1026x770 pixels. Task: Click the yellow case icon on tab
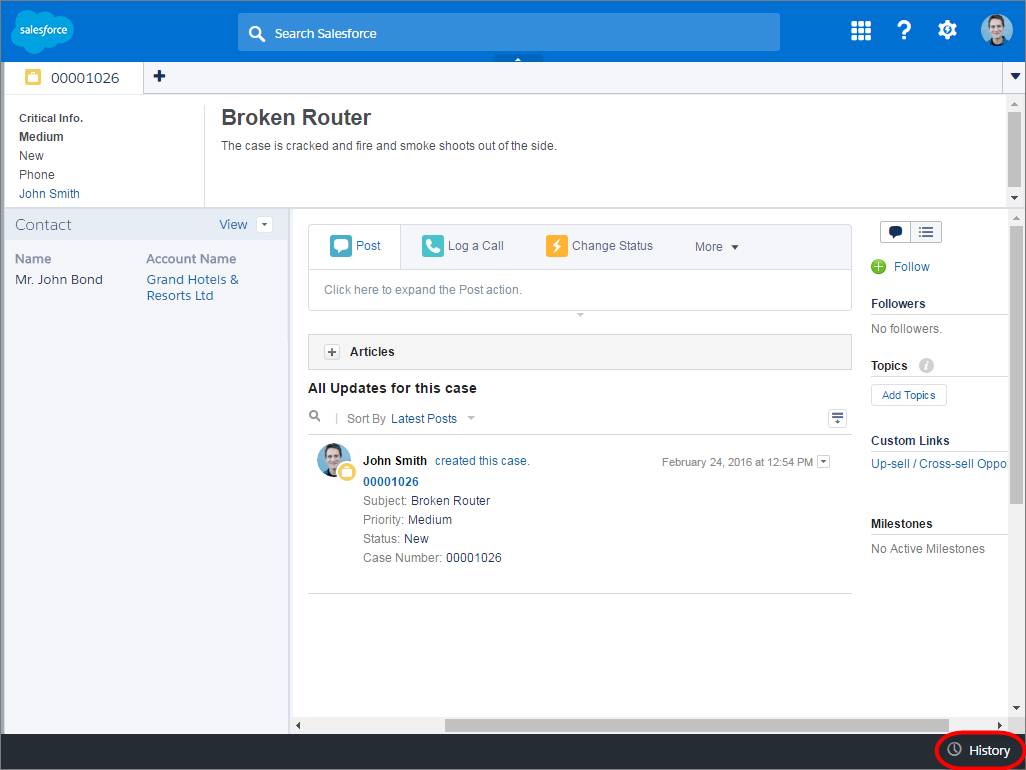click(33, 77)
